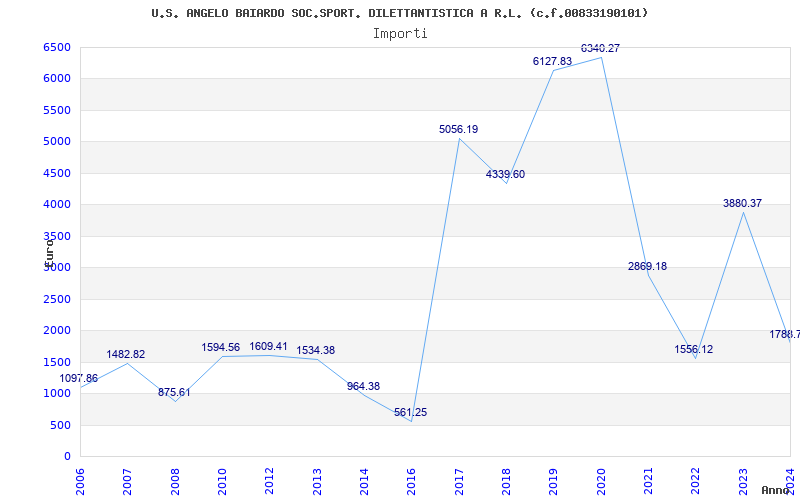Click the 2017 year on x-axis
This screenshot has height=500, width=800.
(x=459, y=478)
